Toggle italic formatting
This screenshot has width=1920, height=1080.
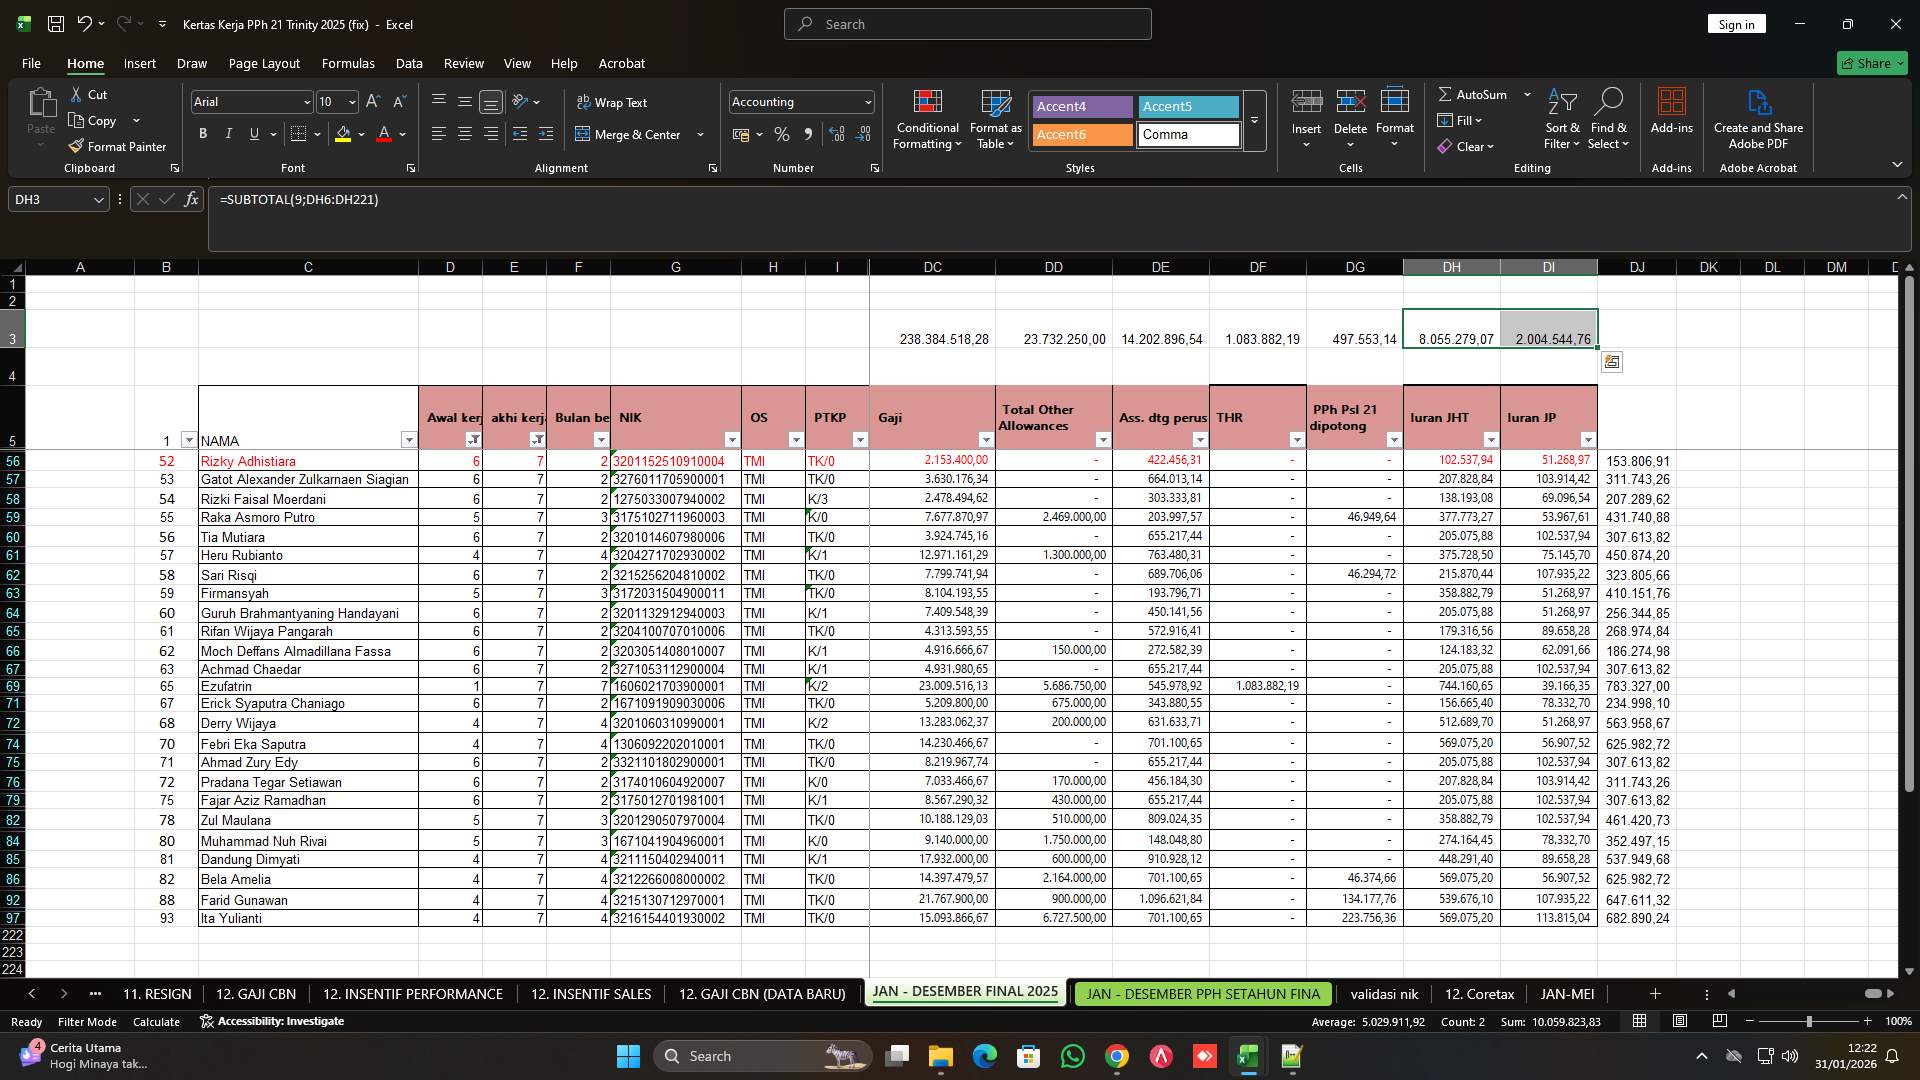point(228,133)
